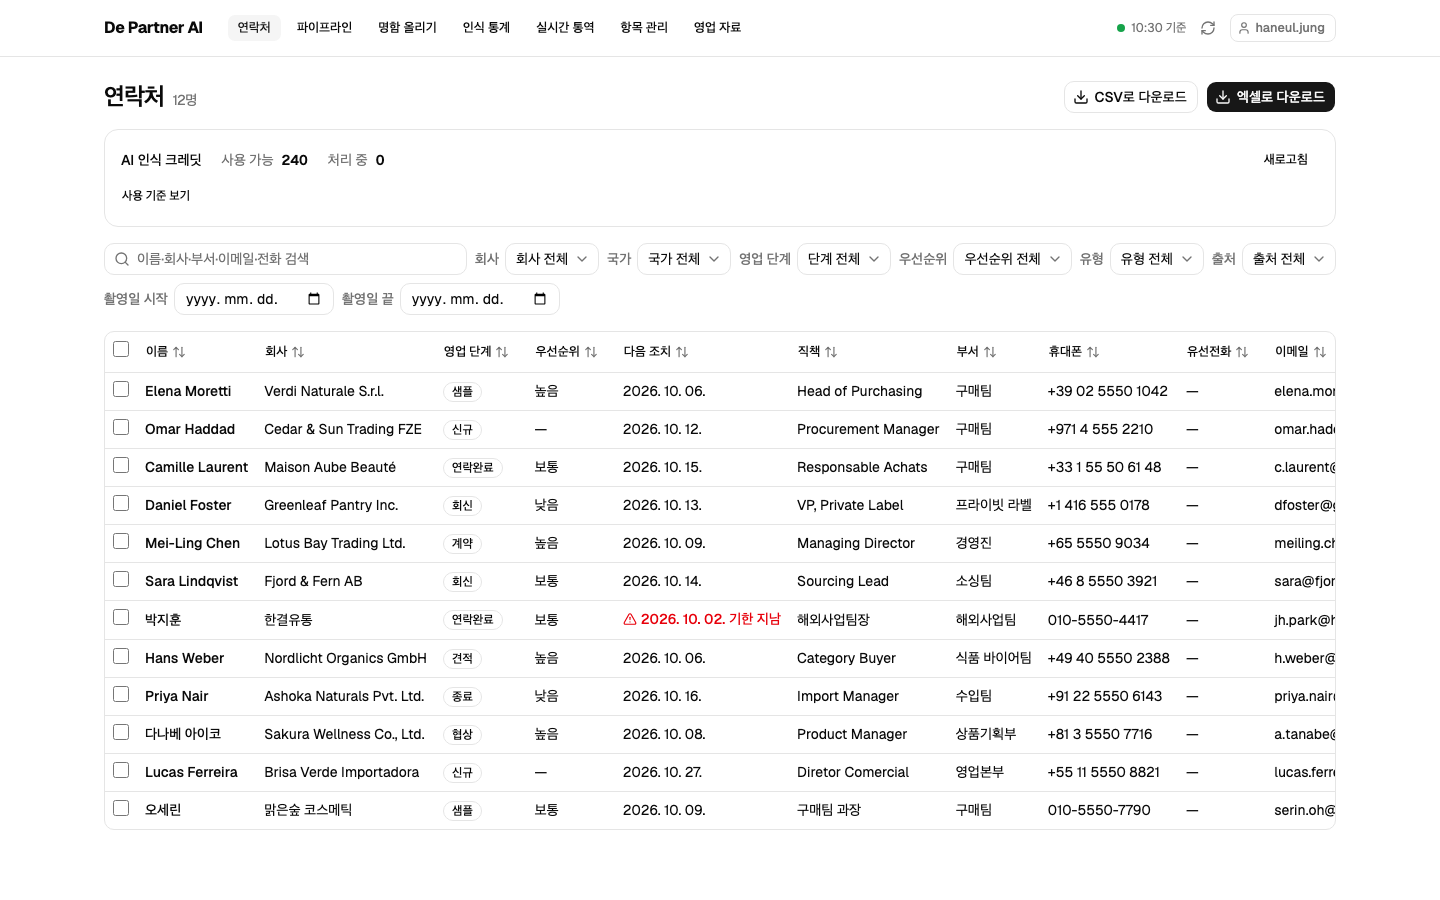Click the 연락완료 badge for Camille Laurent
Image resolution: width=1440 pixels, height=900 pixels.
coord(473,468)
